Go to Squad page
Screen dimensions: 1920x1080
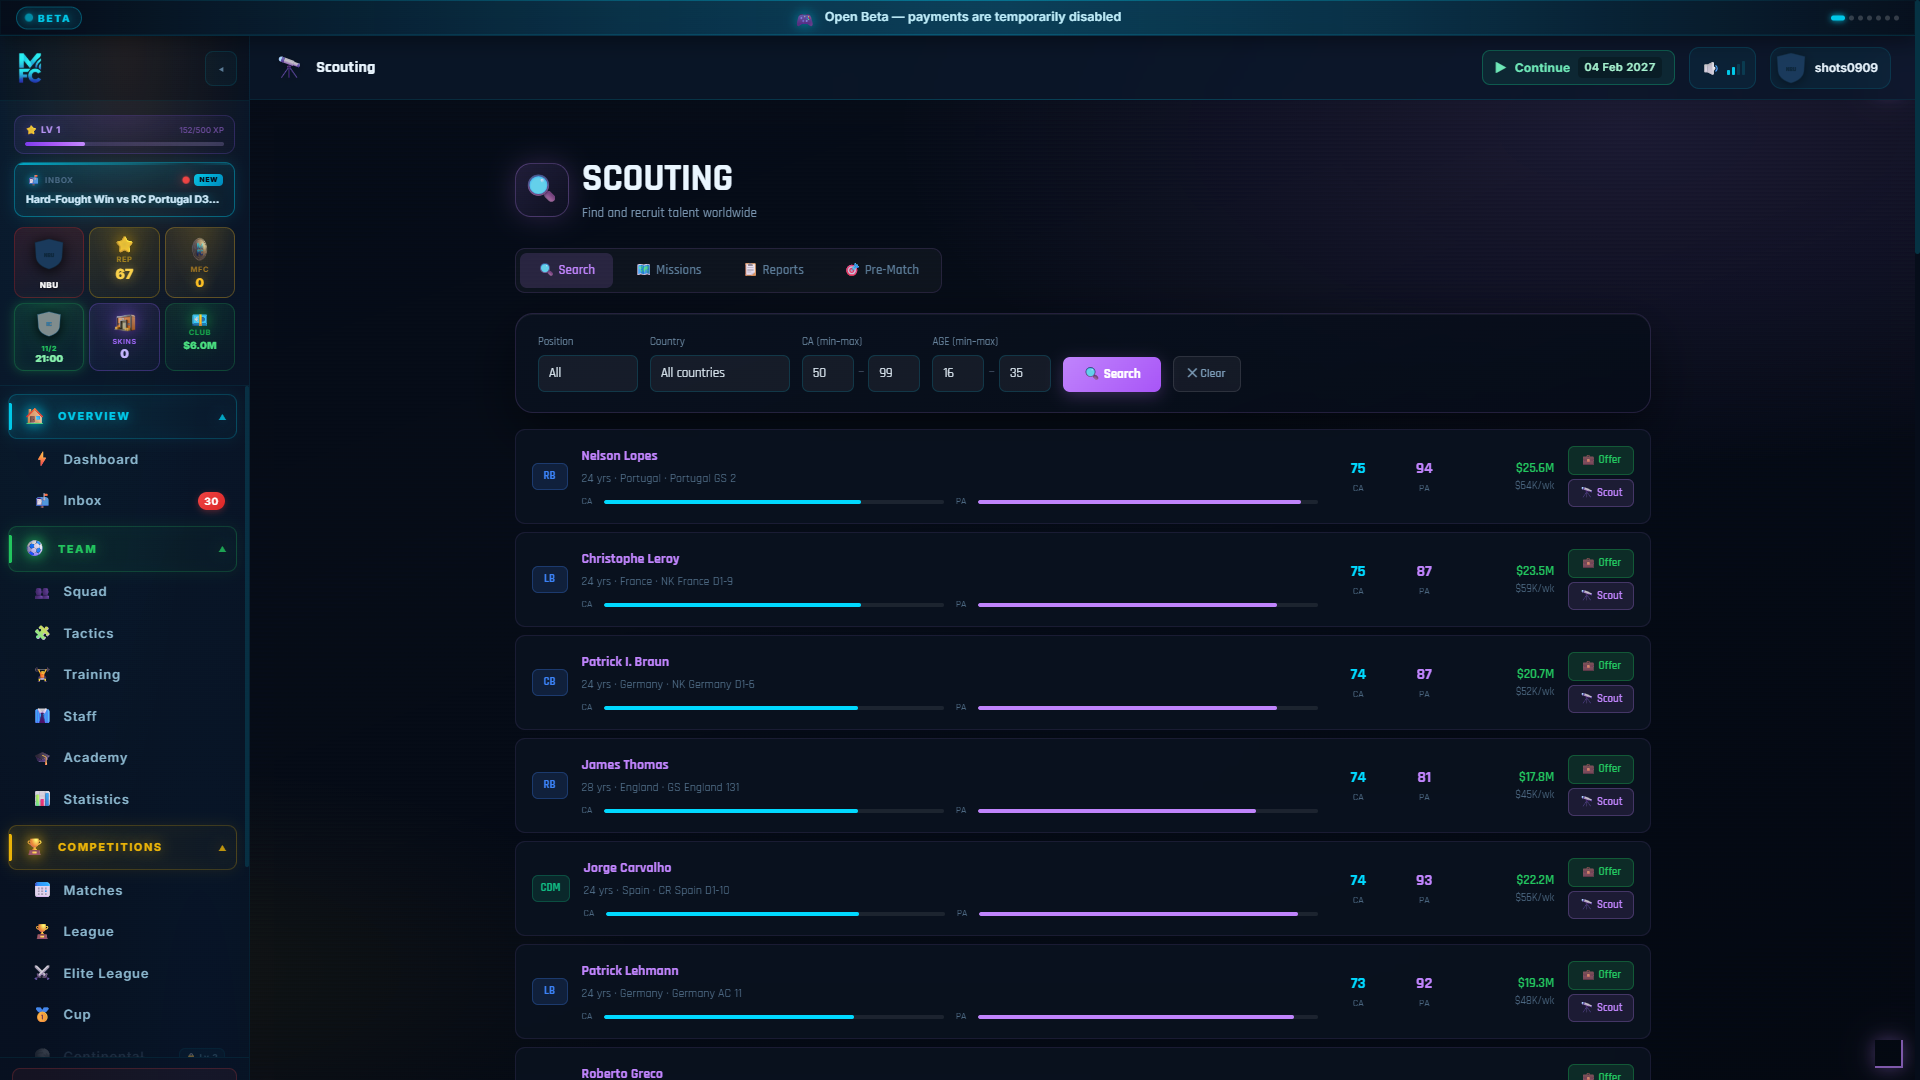122,592
